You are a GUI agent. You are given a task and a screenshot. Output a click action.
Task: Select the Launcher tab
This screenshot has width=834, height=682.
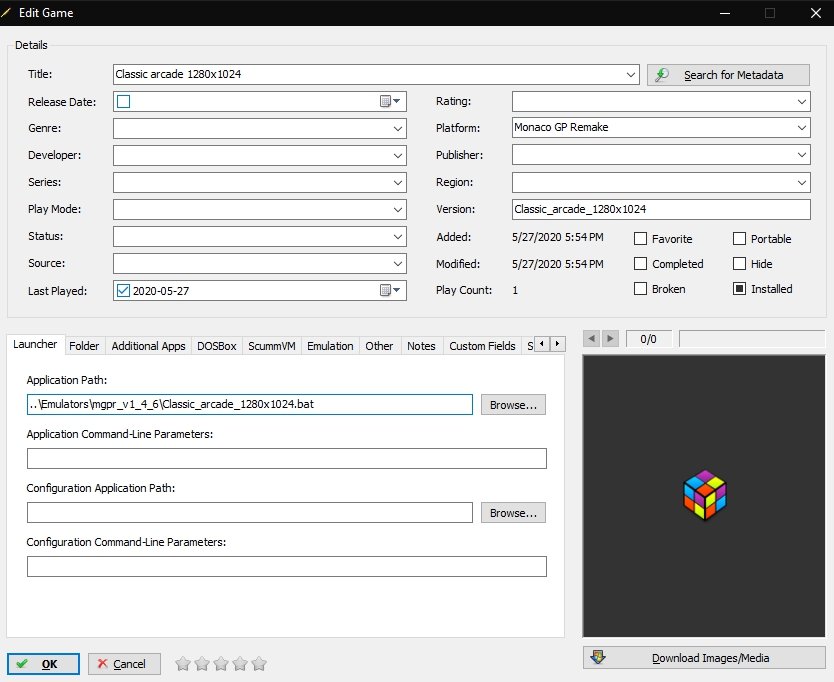pyautogui.click(x=35, y=344)
